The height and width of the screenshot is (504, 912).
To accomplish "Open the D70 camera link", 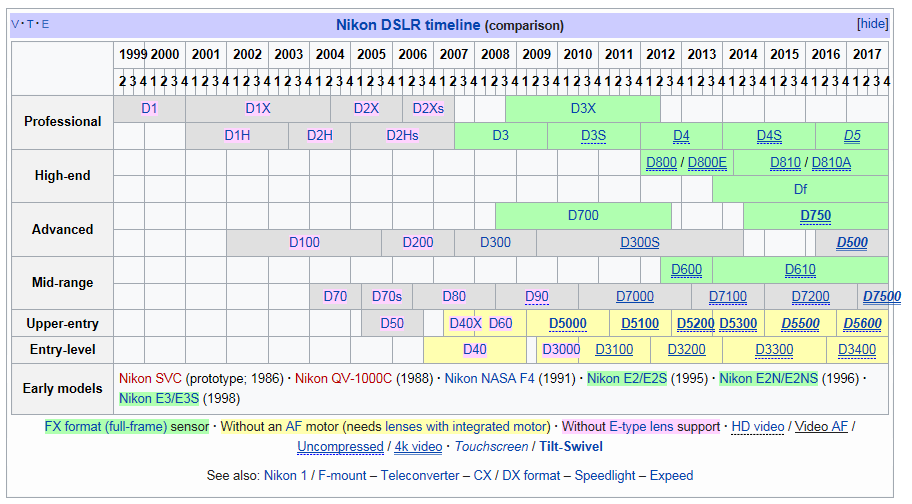I will pyautogui.click(x=335, y=296).
